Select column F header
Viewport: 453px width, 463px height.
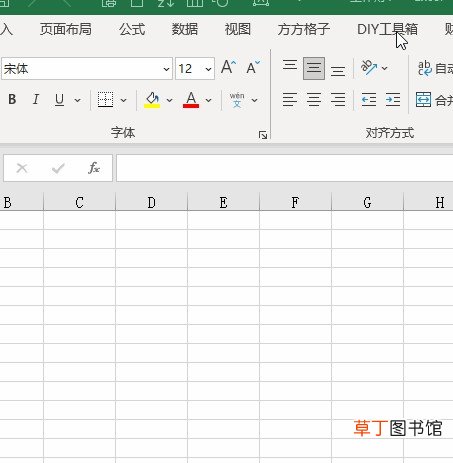[295, 202]
